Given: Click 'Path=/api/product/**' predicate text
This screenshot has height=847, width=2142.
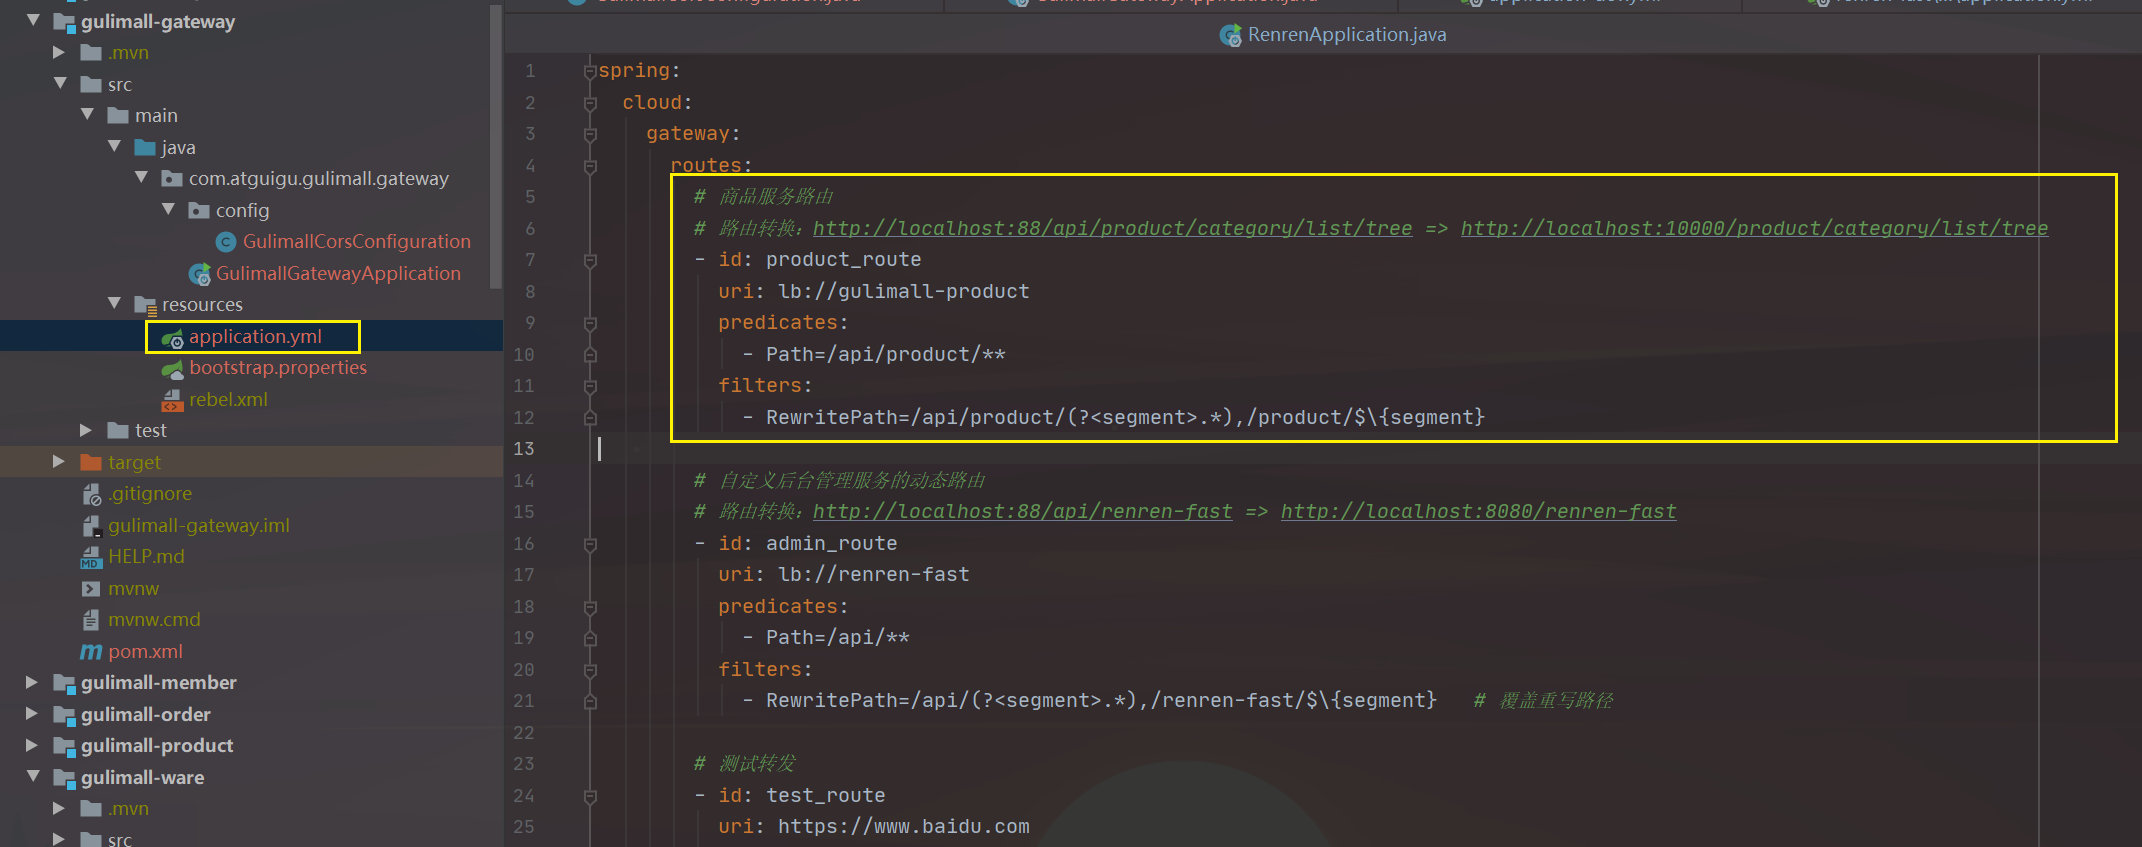Looking at the screenshot, I should (x=885, y=354).
